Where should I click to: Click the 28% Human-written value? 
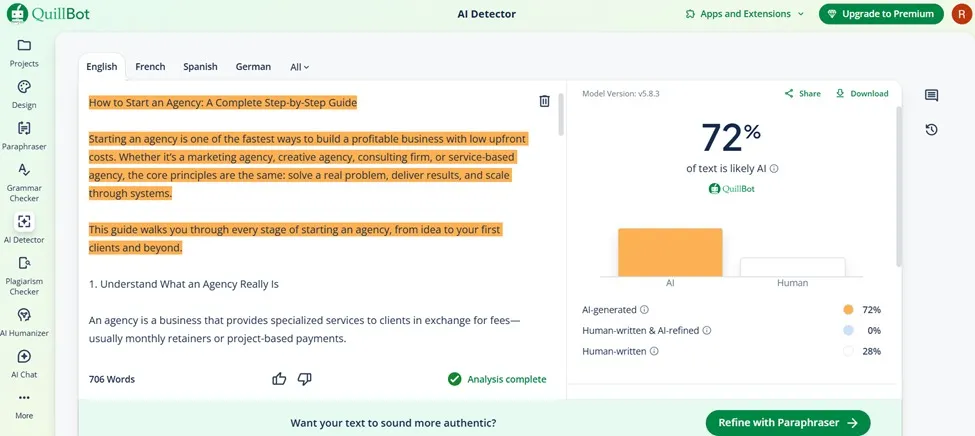872,351
